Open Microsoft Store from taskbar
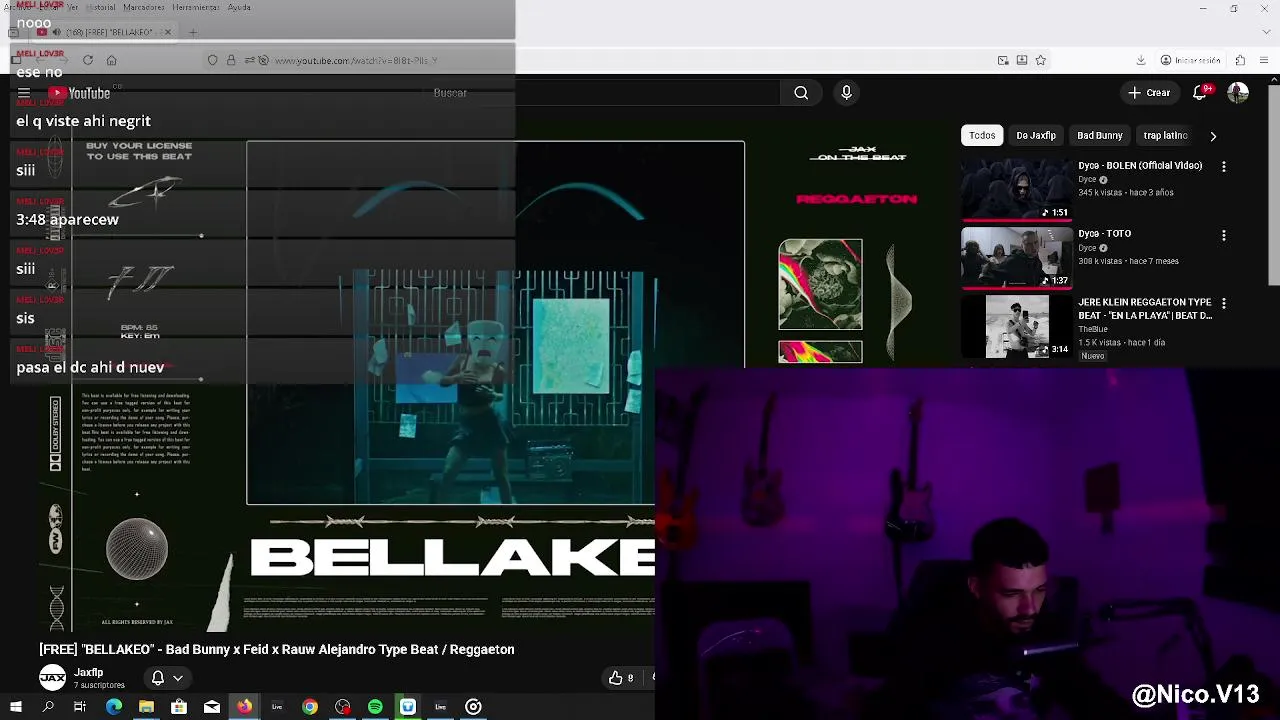The width and height of the screenshot is (1280, 720). pyautogui.click(x=179, y=707)
